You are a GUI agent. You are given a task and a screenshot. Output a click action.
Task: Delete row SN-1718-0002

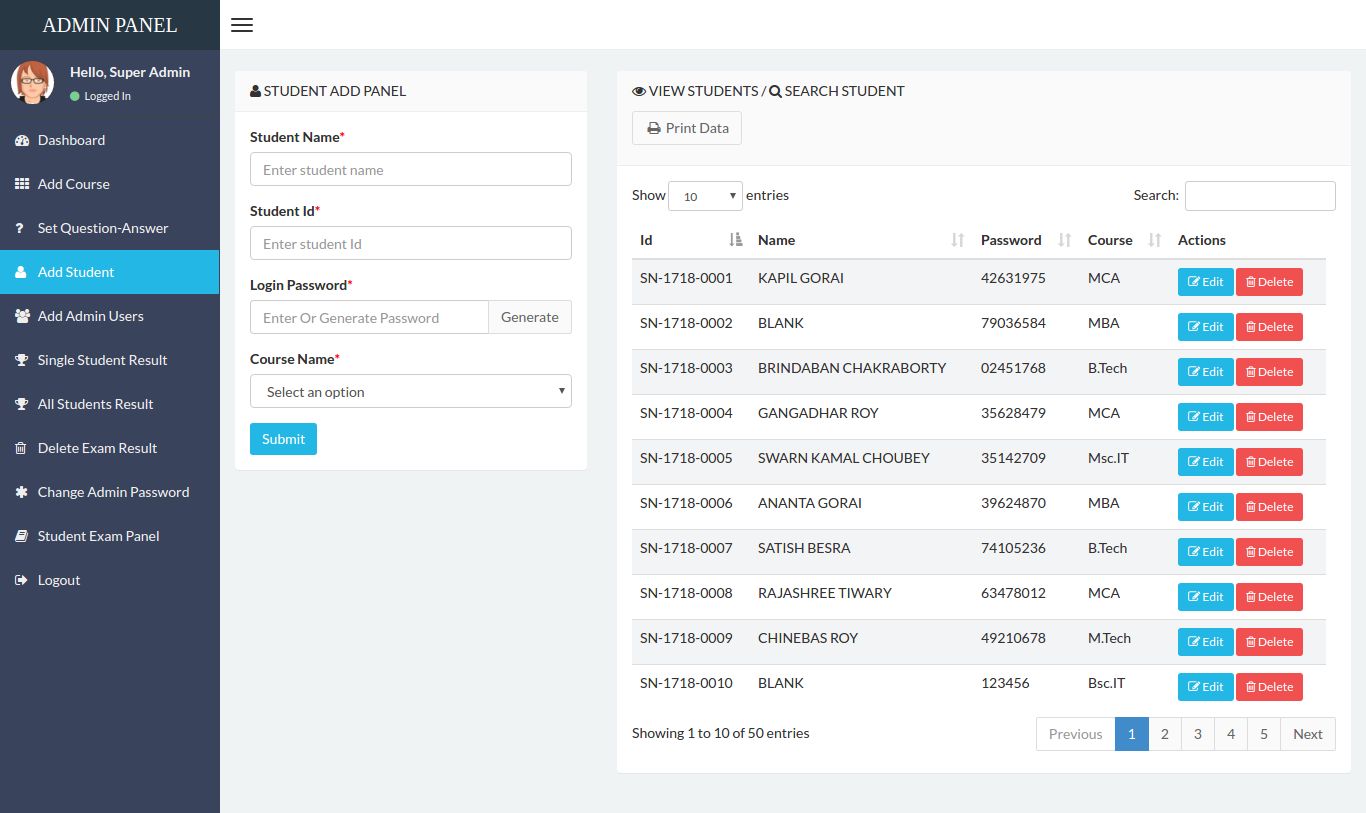tap(1269, 327)
